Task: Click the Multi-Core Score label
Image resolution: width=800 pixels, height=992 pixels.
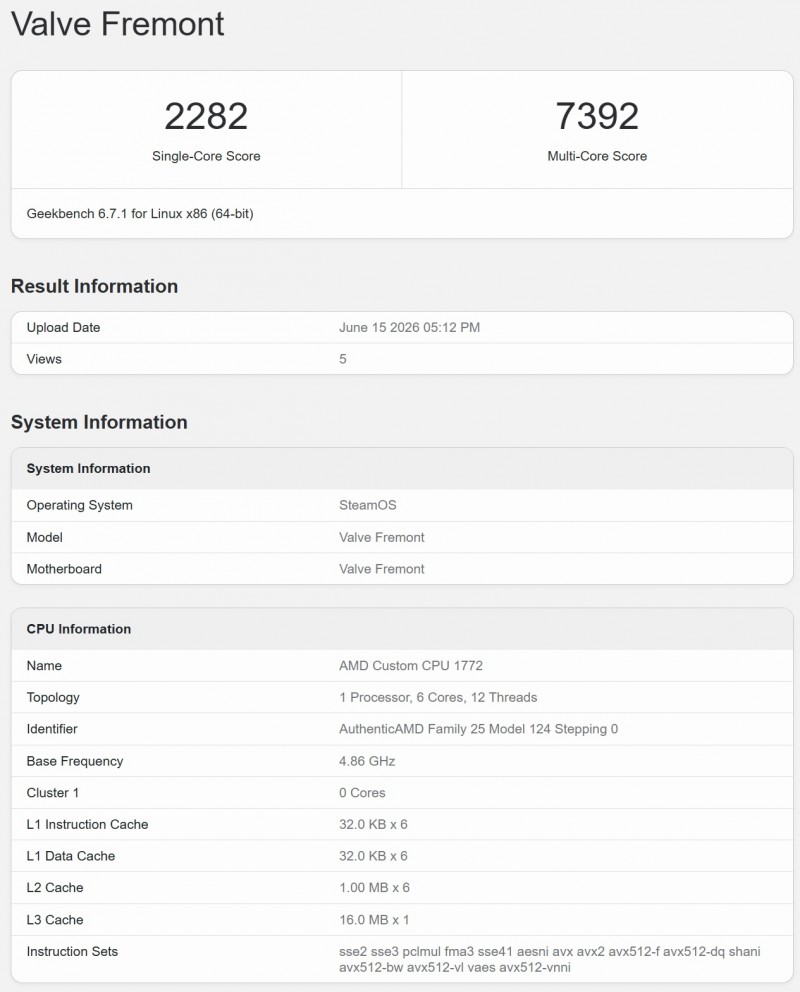Action: [x=597, y=156]
